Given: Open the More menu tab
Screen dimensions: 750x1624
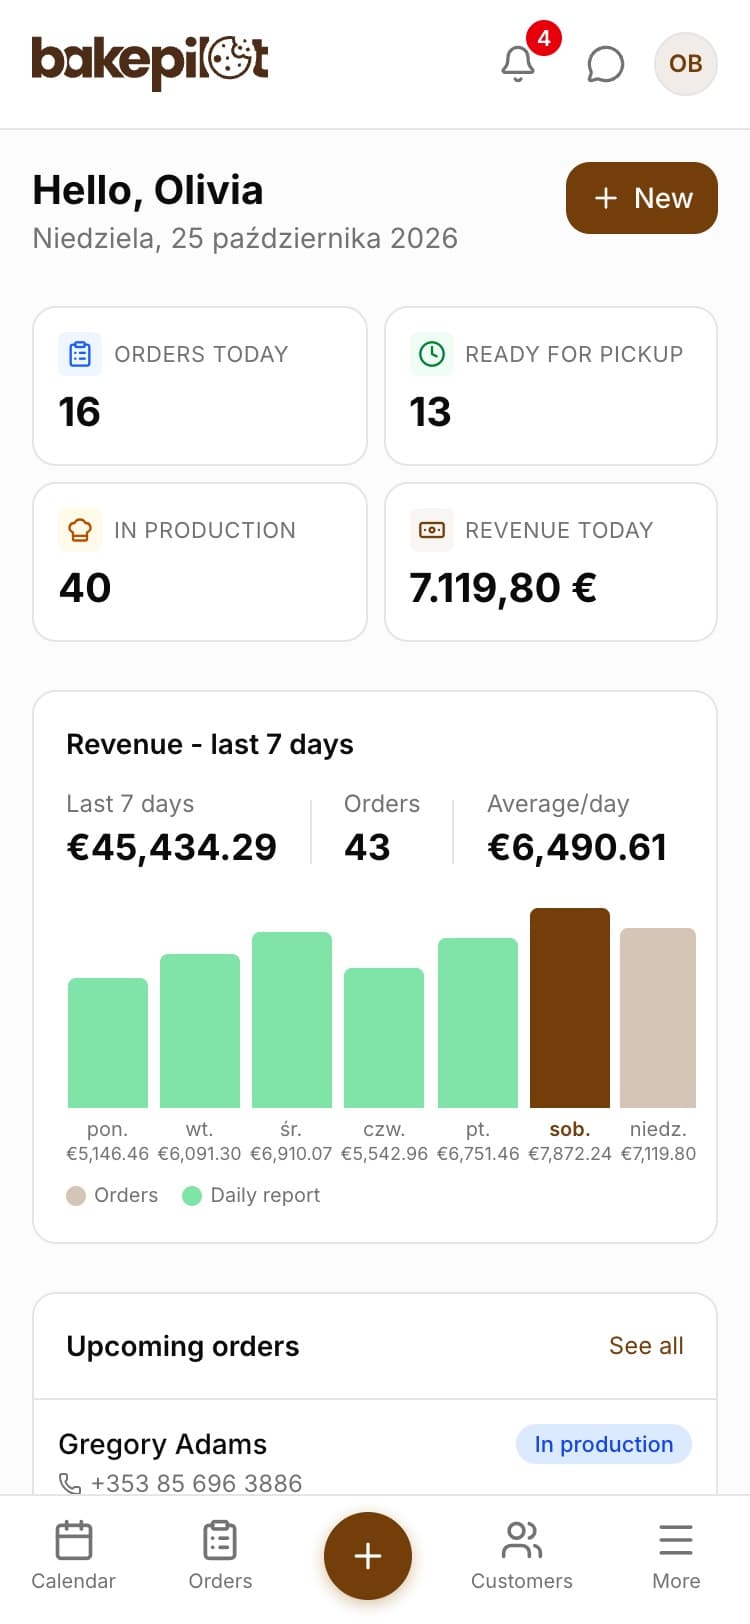Looking at the screenshot, I should click(676, 1556).
